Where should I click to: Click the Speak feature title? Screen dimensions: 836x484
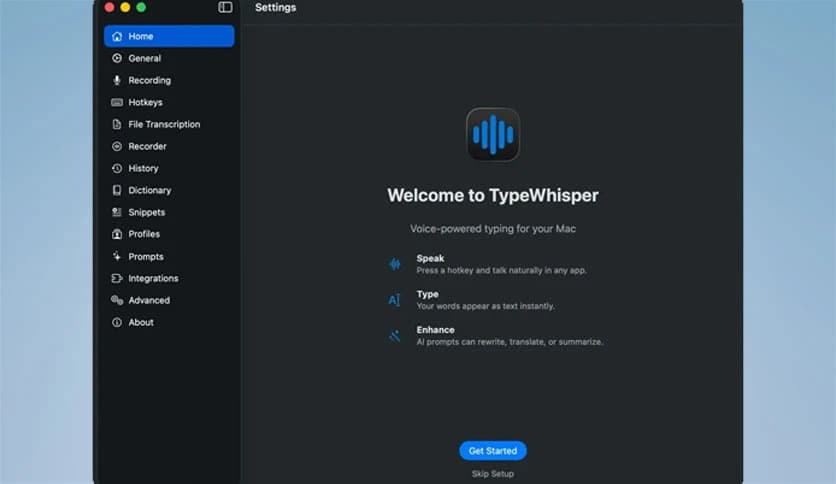[430, 259]
